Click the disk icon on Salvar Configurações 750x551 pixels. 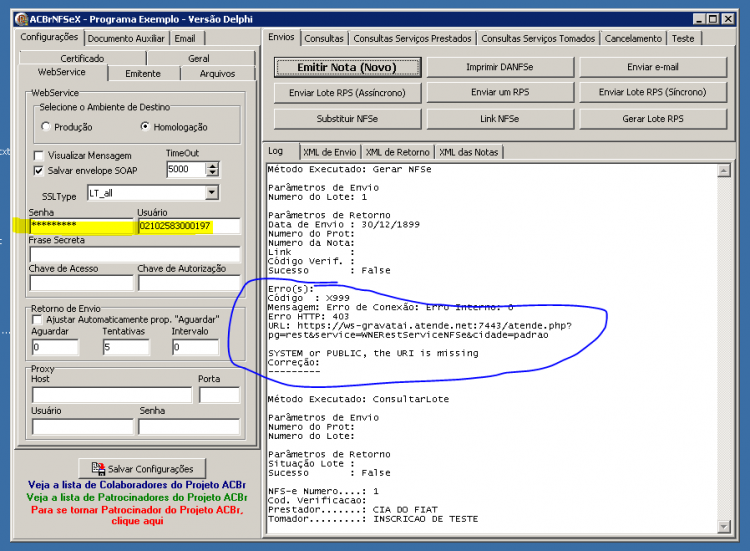(99, 469)
